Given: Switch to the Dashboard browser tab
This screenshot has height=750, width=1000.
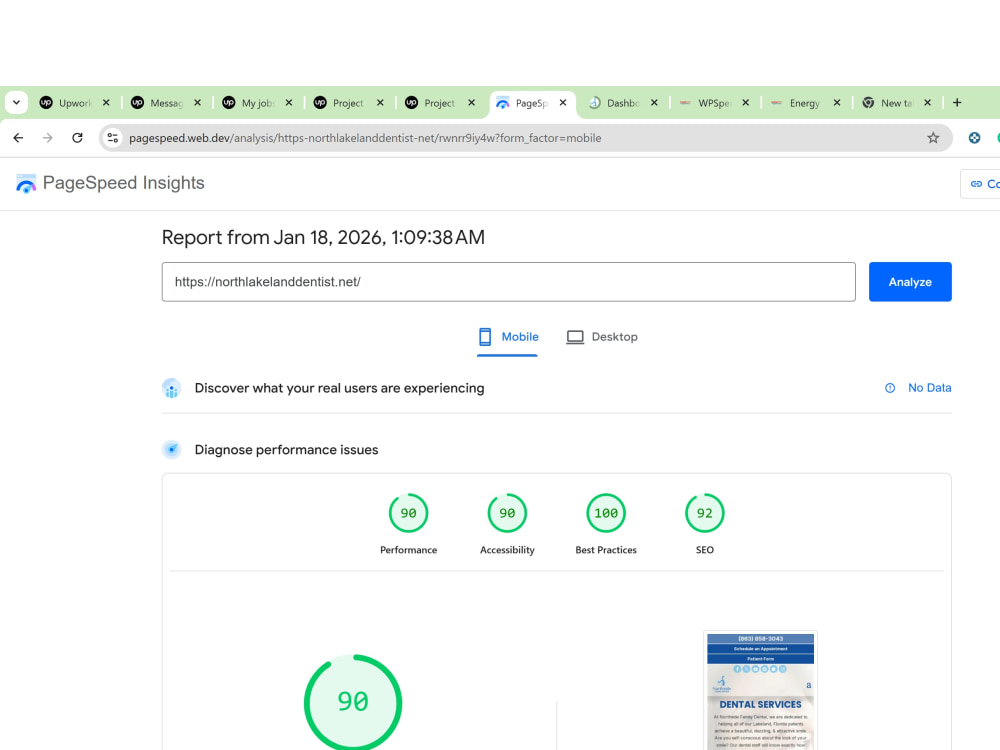Looking at the screenshot, I should pyautogui.click(x=614, y=103).
